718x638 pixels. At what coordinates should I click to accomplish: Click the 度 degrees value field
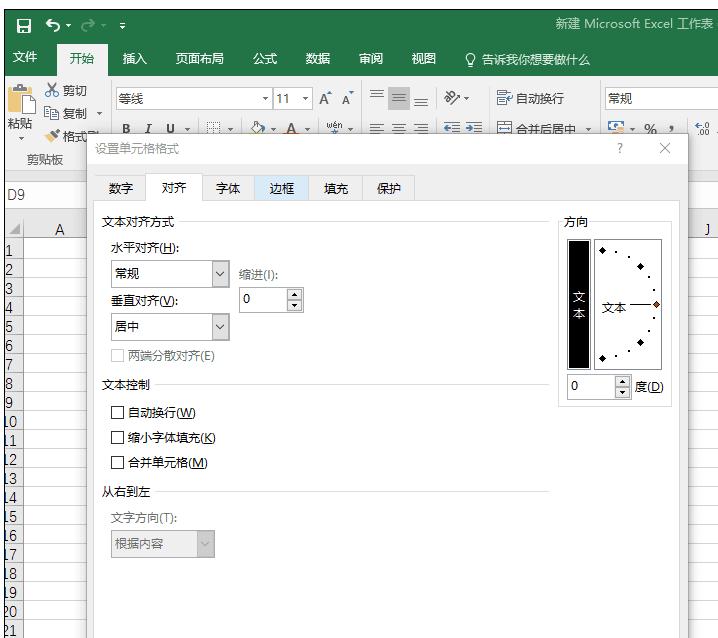tap(592, 386)
